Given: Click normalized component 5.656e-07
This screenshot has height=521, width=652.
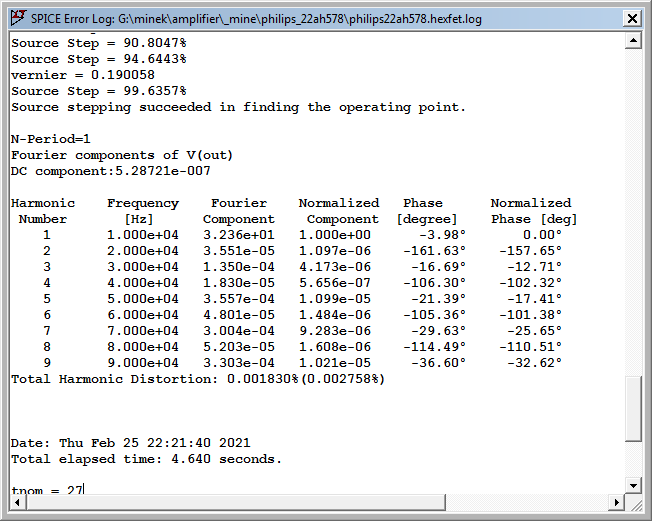Looking at the screenshot, I should [x=335, y=283].
